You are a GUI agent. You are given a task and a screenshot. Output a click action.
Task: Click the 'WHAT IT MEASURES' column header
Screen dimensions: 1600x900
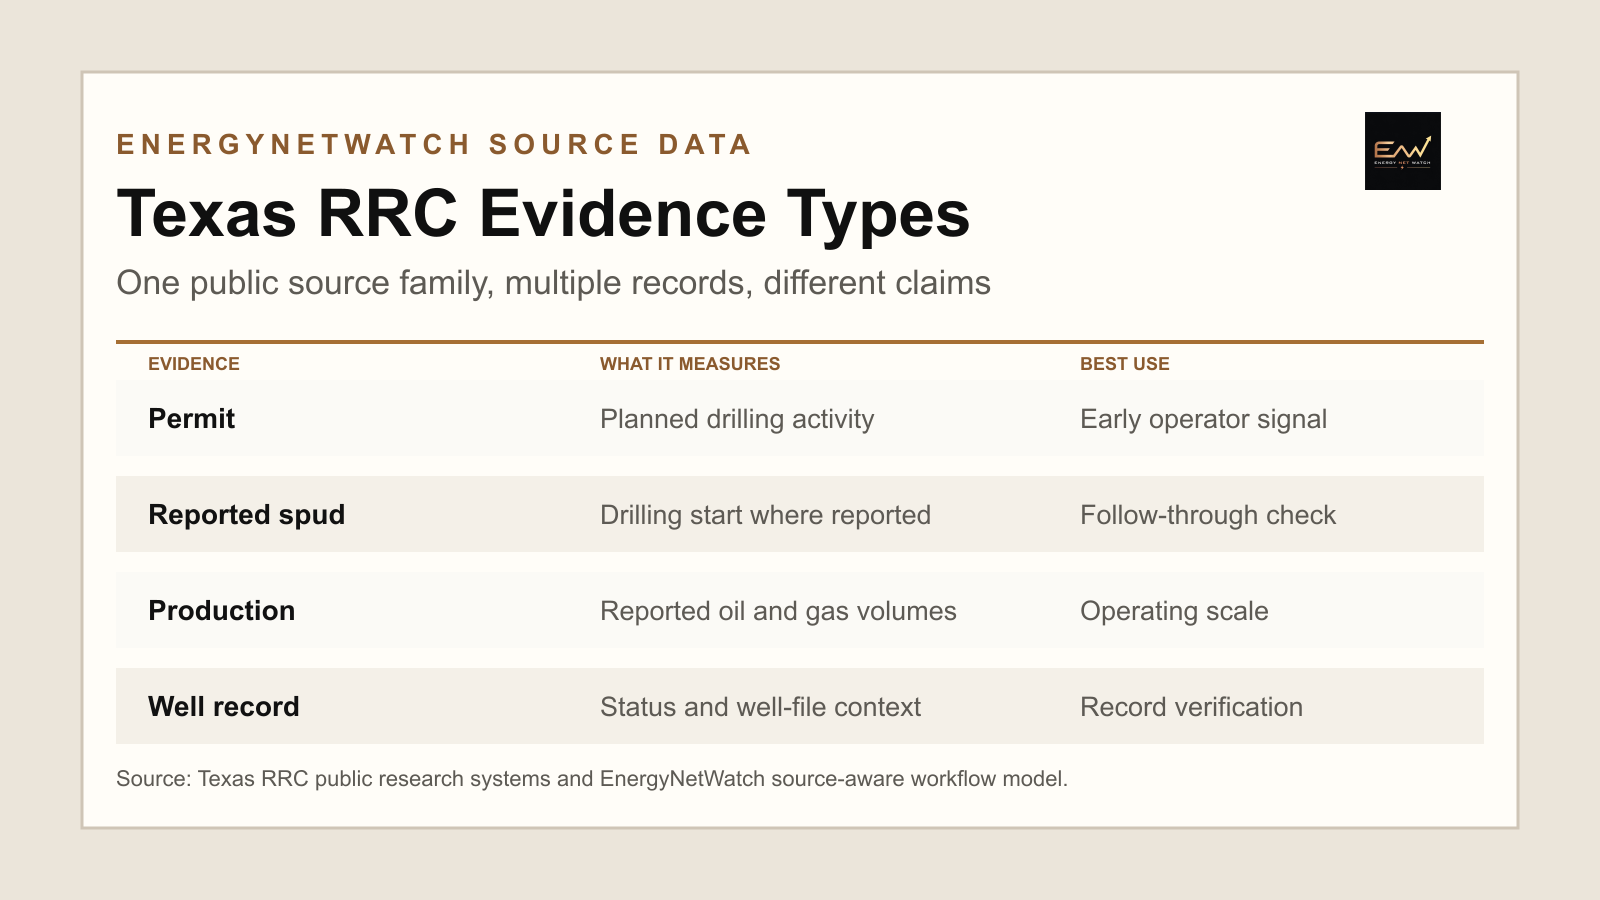click(x=690, y=364)
